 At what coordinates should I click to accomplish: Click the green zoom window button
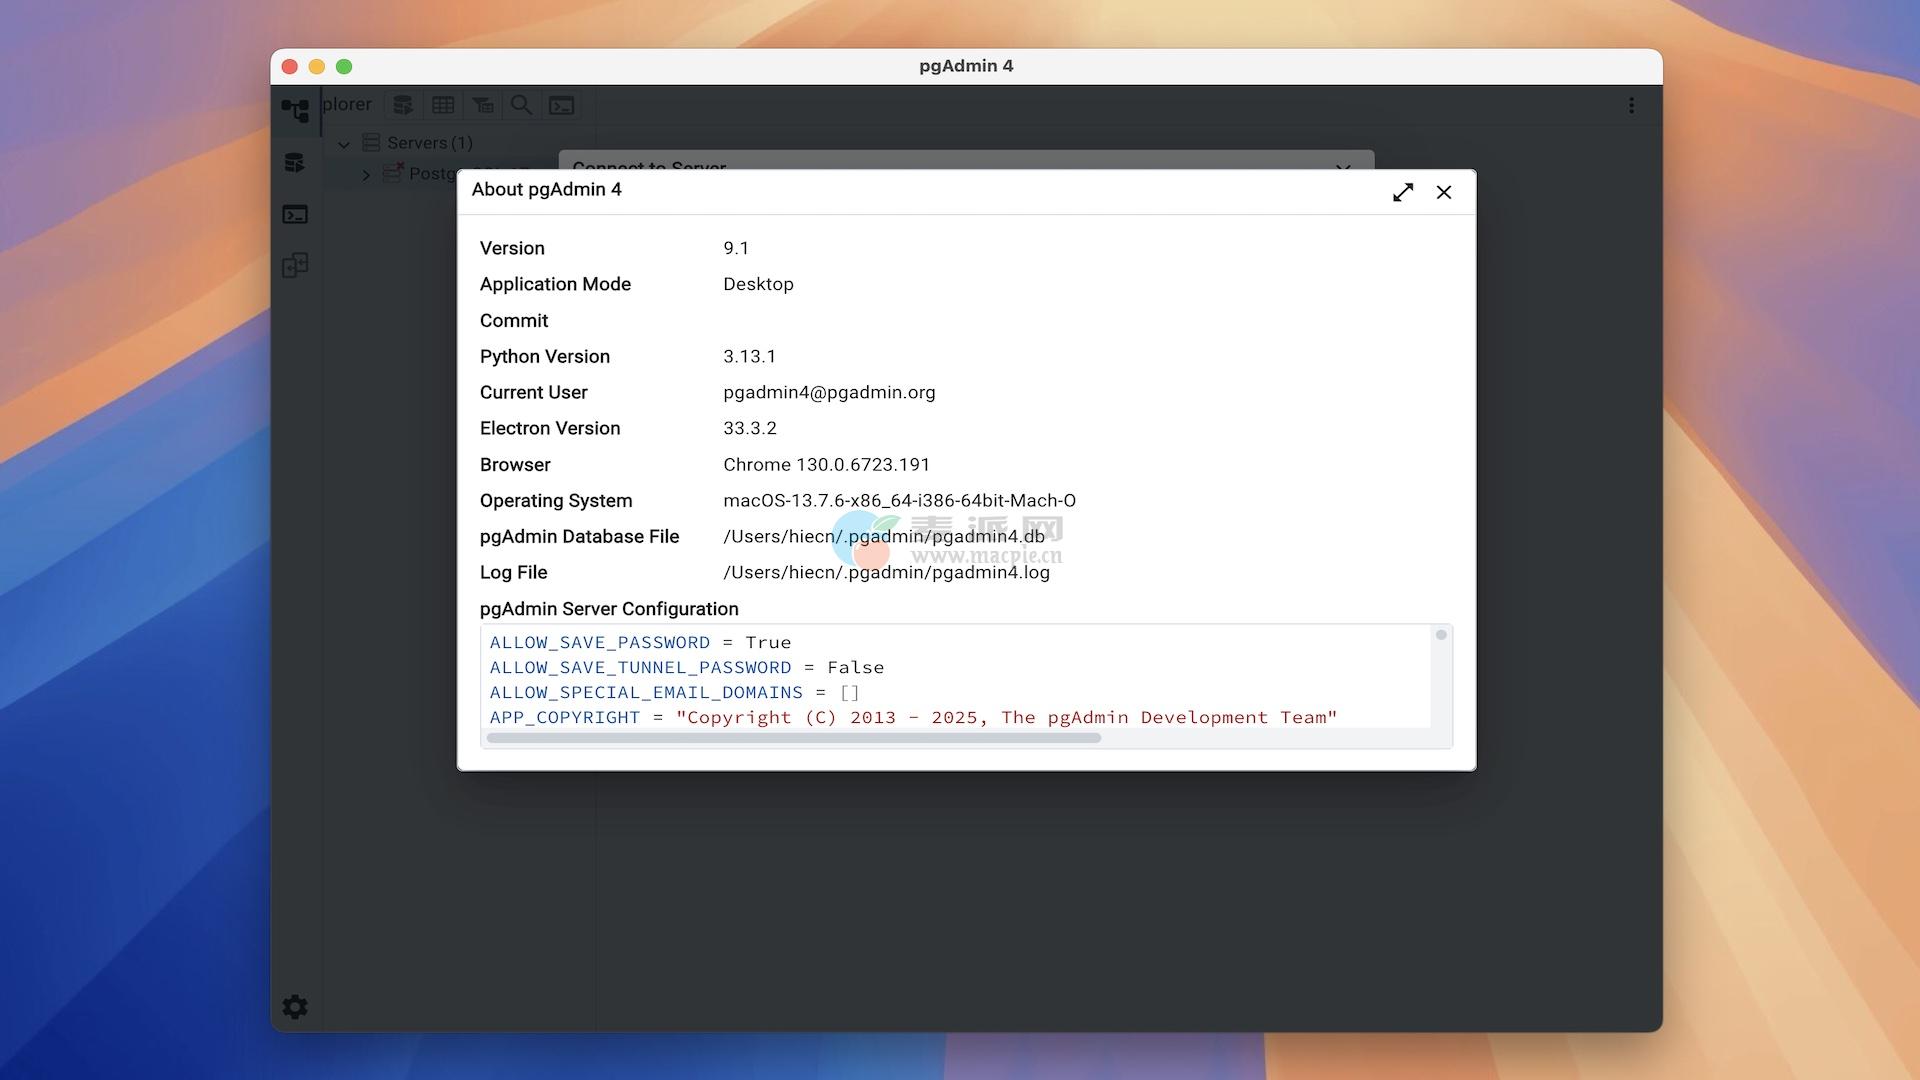coord(344,66)
